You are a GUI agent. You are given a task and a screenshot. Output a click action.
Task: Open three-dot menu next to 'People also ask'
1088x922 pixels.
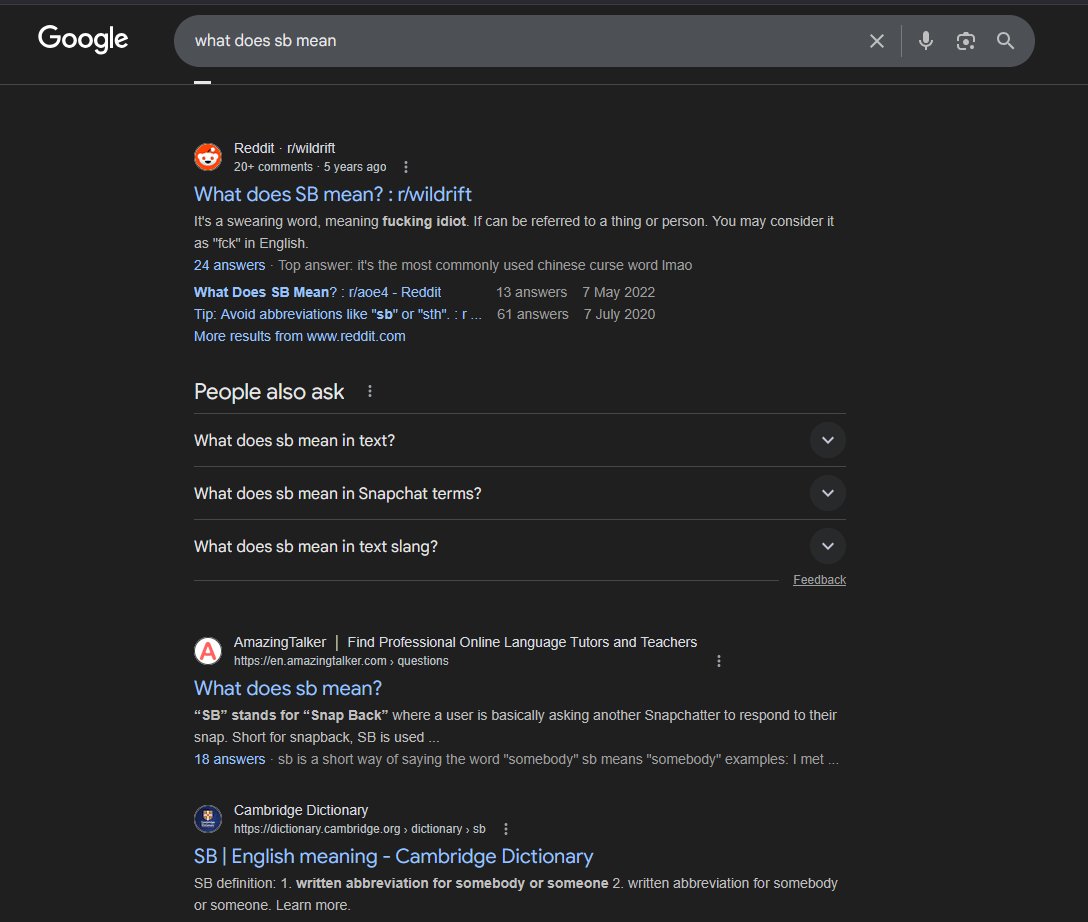pyautogui.click(x=370, y=391)
